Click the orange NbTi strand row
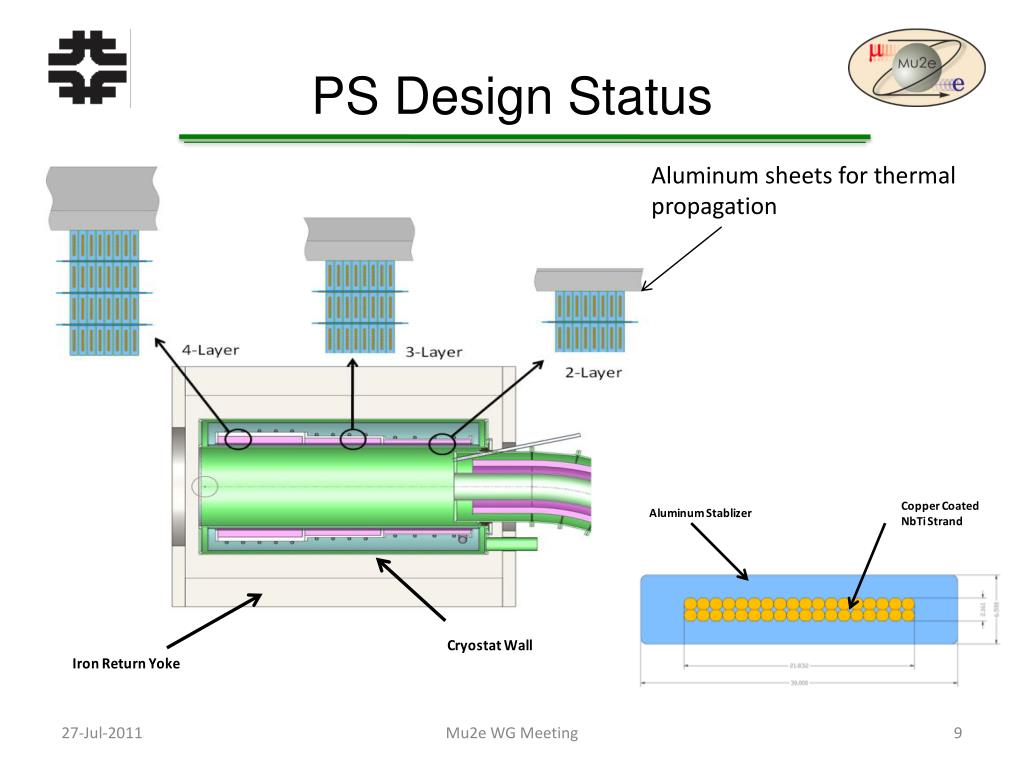The image size is (1024, 768). [799, 609]
